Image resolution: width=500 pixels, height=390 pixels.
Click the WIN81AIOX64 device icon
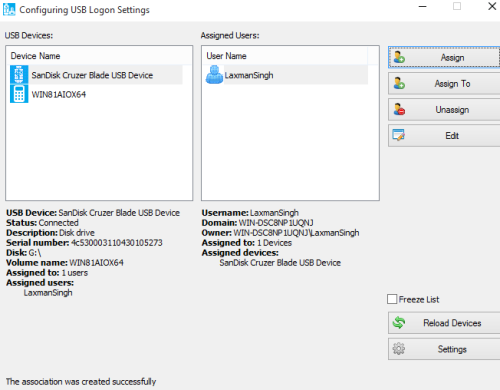click(19, 94)
